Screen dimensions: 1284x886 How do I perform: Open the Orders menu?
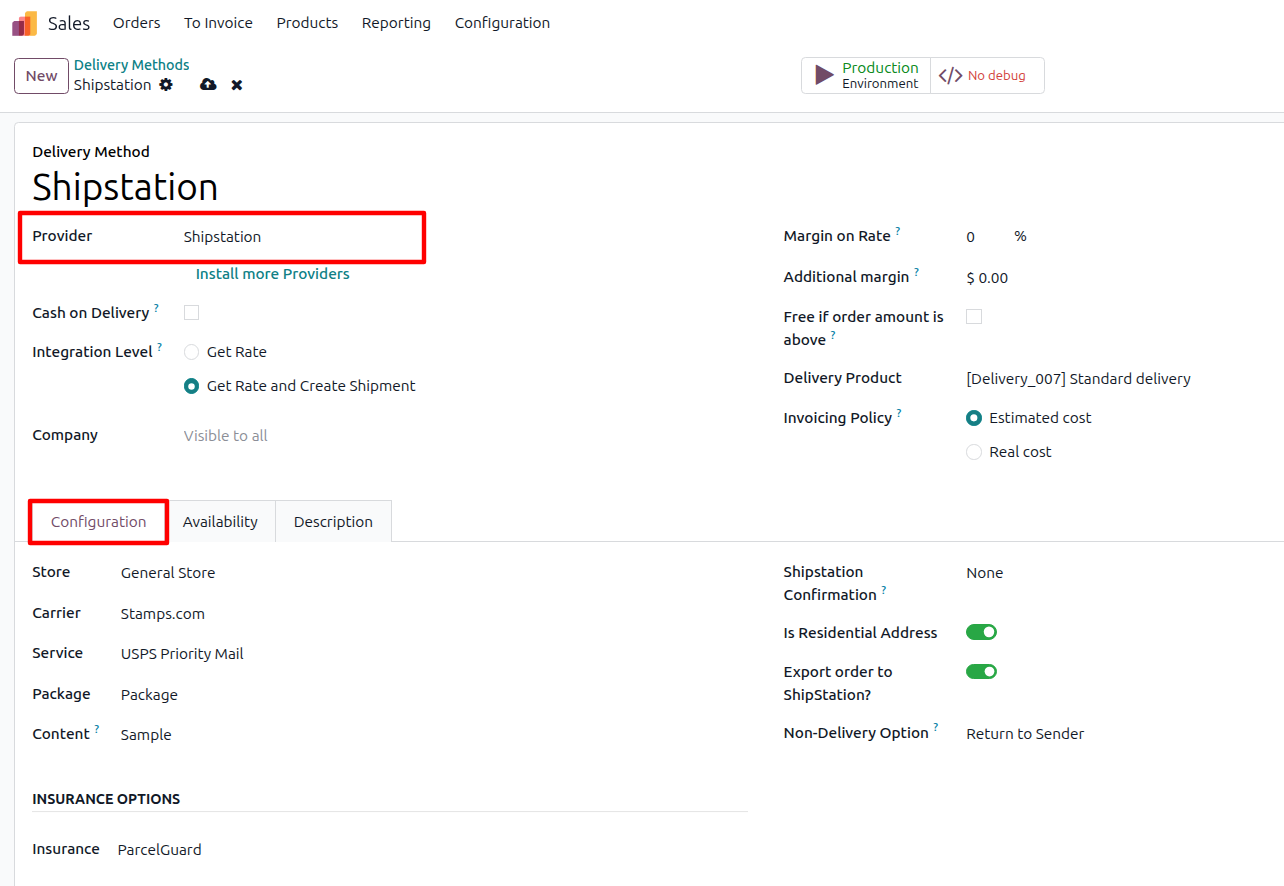pos(136,23)
